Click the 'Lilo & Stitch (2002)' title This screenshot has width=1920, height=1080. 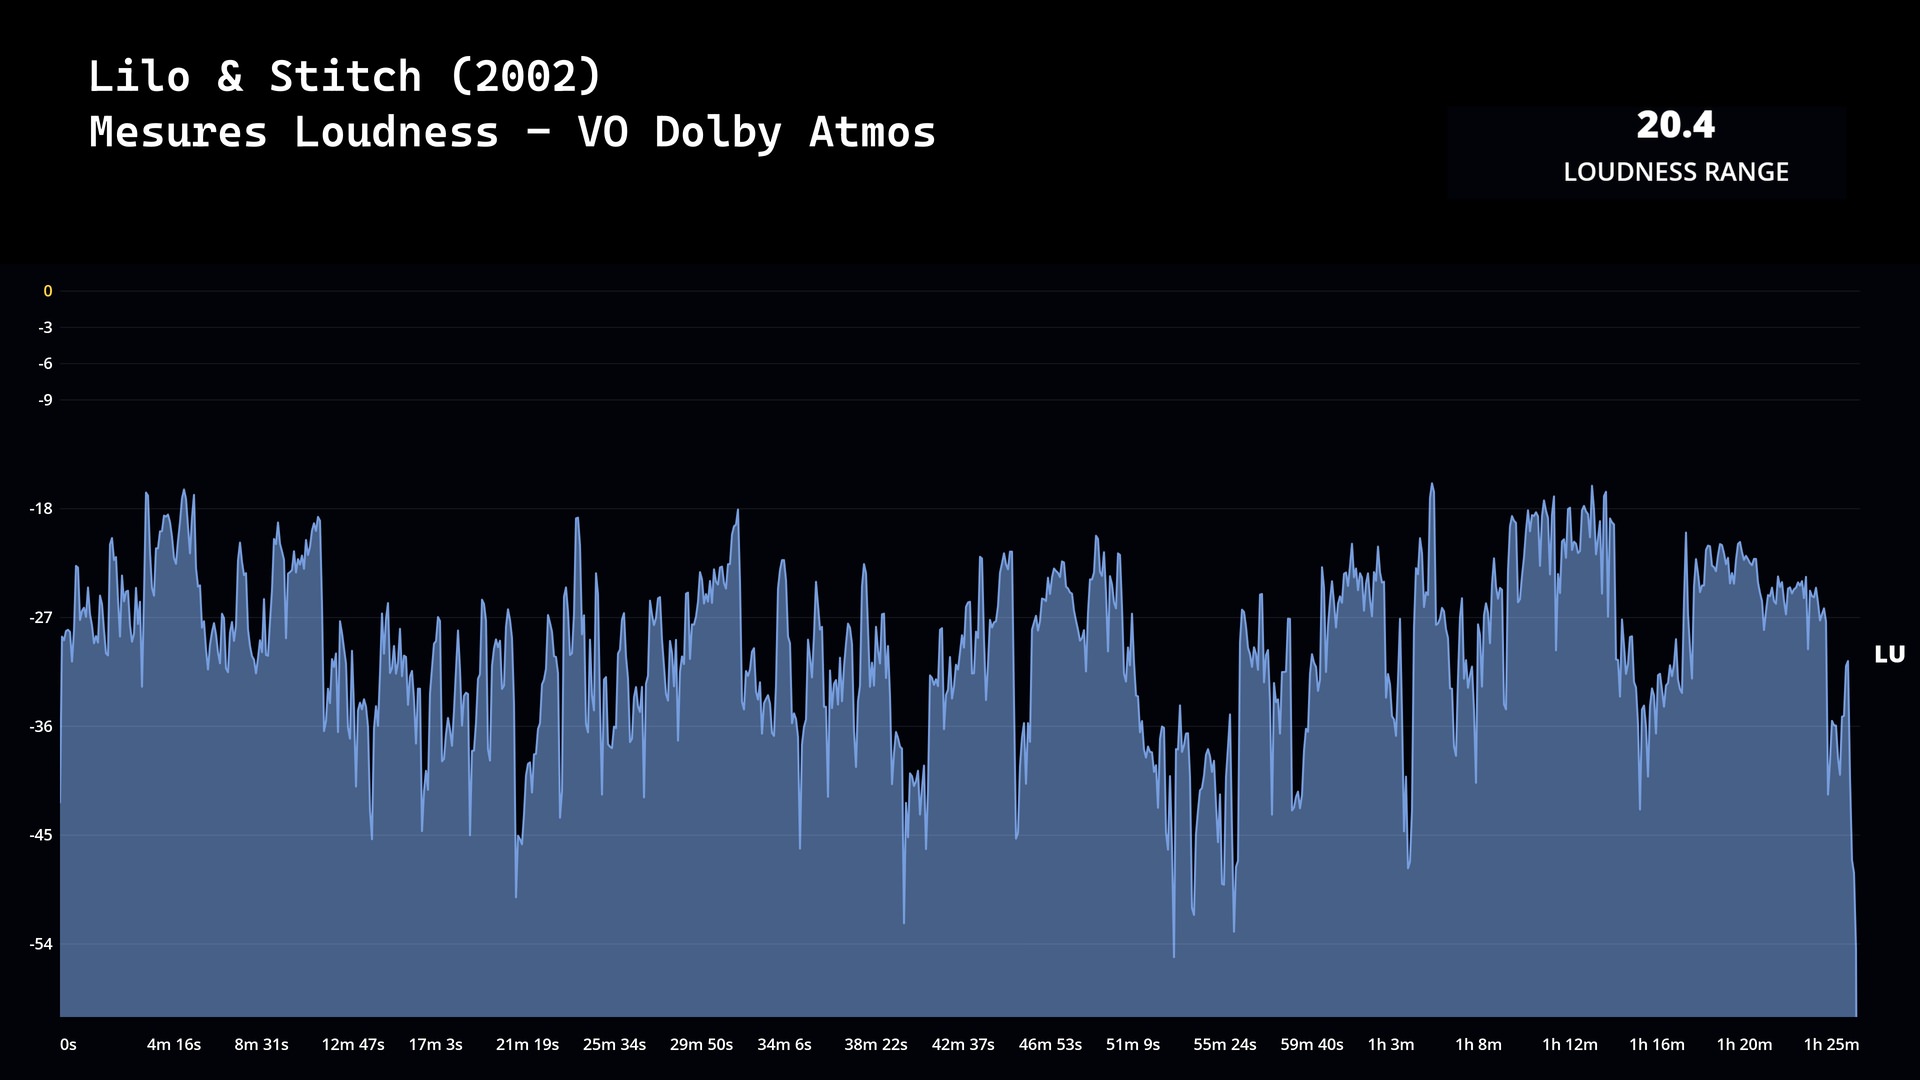pyautogui.click(x=345, y=77)
